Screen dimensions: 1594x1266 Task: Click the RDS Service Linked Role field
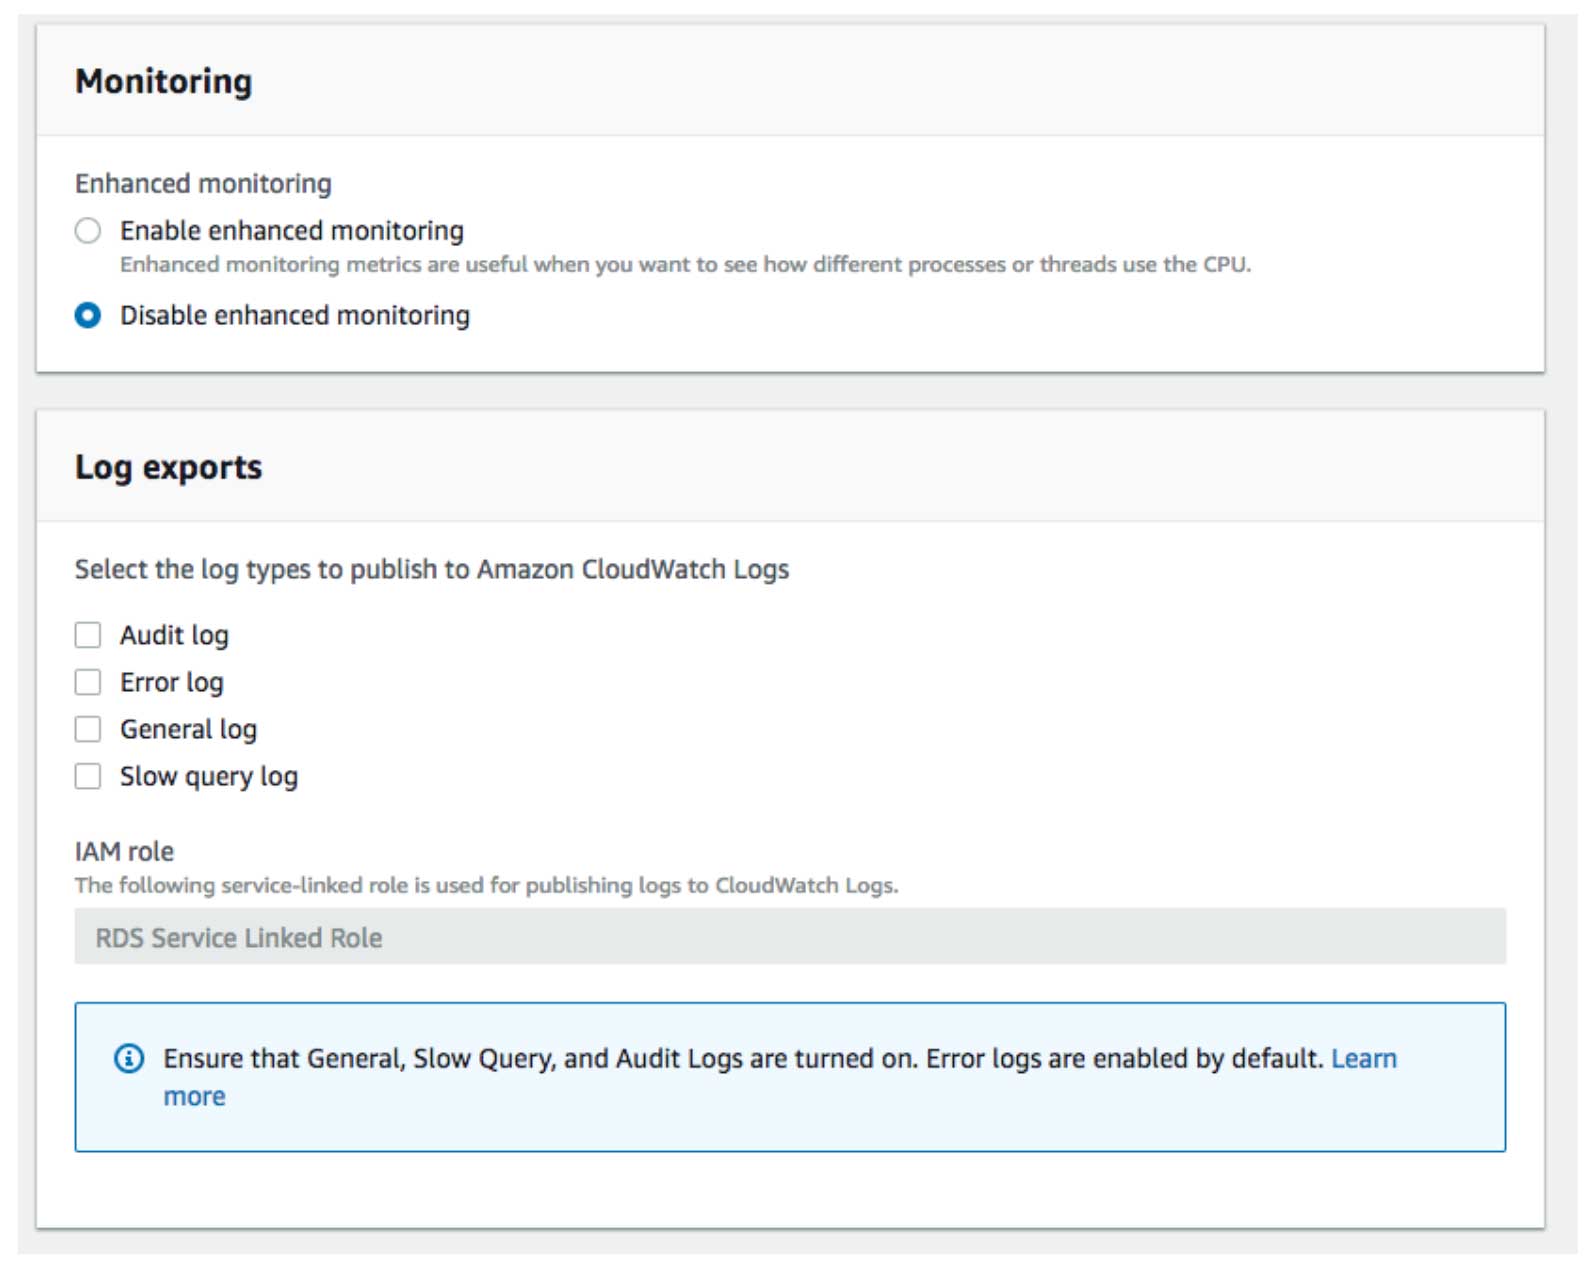coord(789,937)
